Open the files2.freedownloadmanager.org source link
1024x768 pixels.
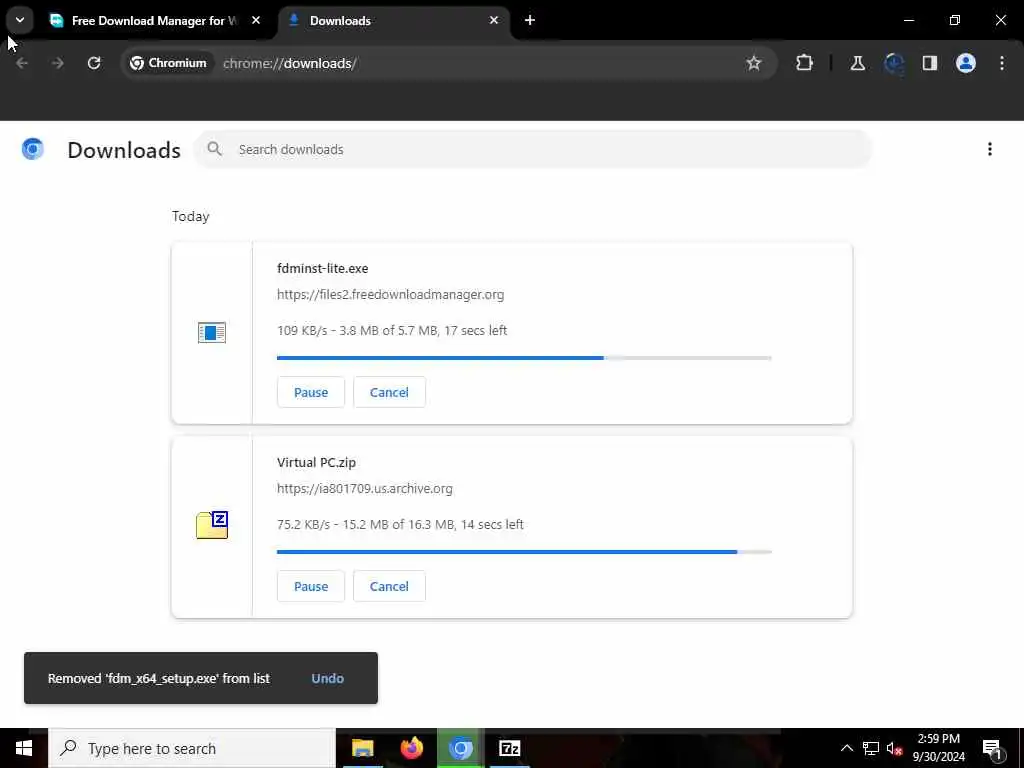point(391,295)
